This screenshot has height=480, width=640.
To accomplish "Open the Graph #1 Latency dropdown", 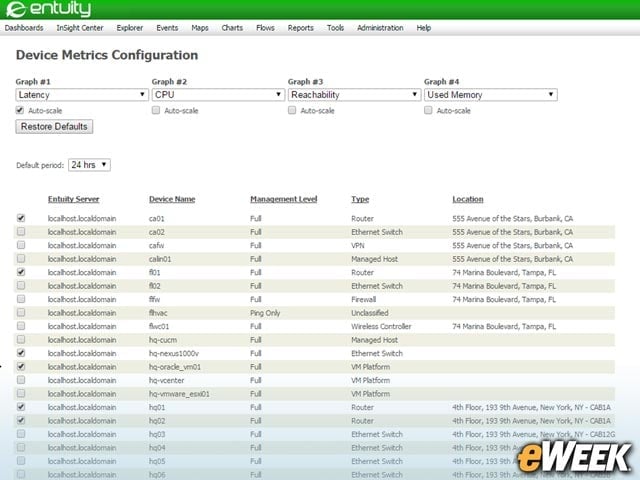I will point(82,95).
